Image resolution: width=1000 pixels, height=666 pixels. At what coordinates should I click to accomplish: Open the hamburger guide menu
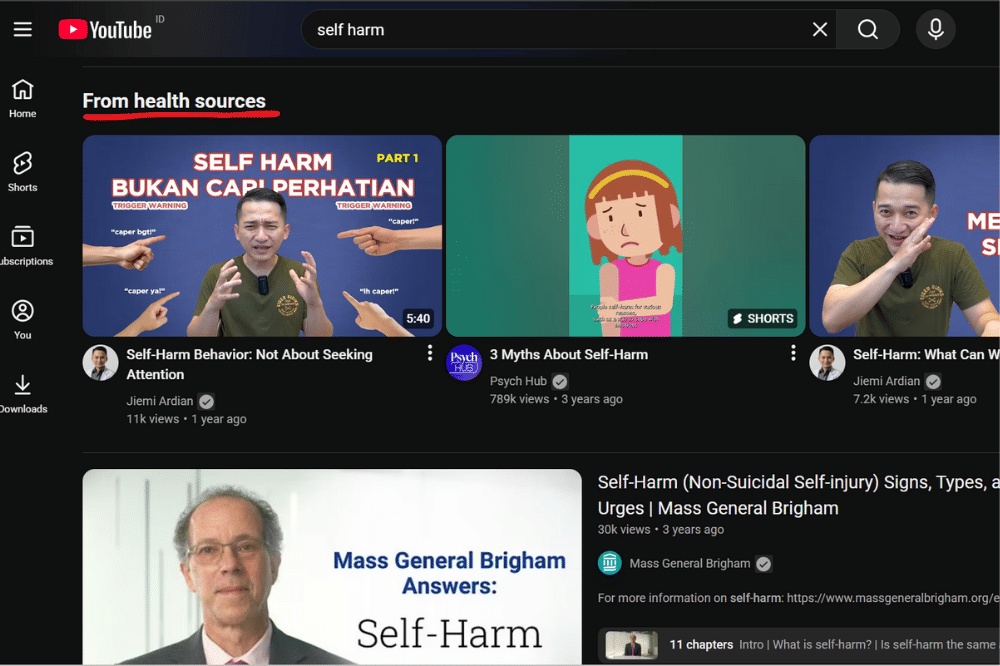[x=23, y=30]
